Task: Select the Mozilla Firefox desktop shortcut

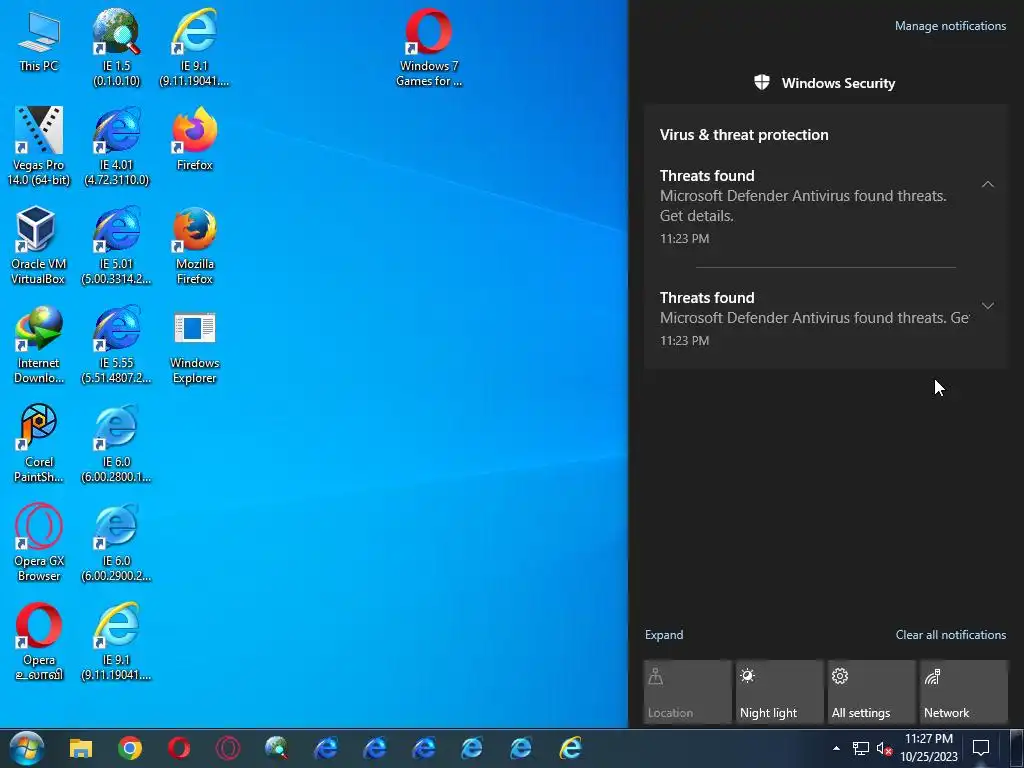Action: (x=195, y=246)
